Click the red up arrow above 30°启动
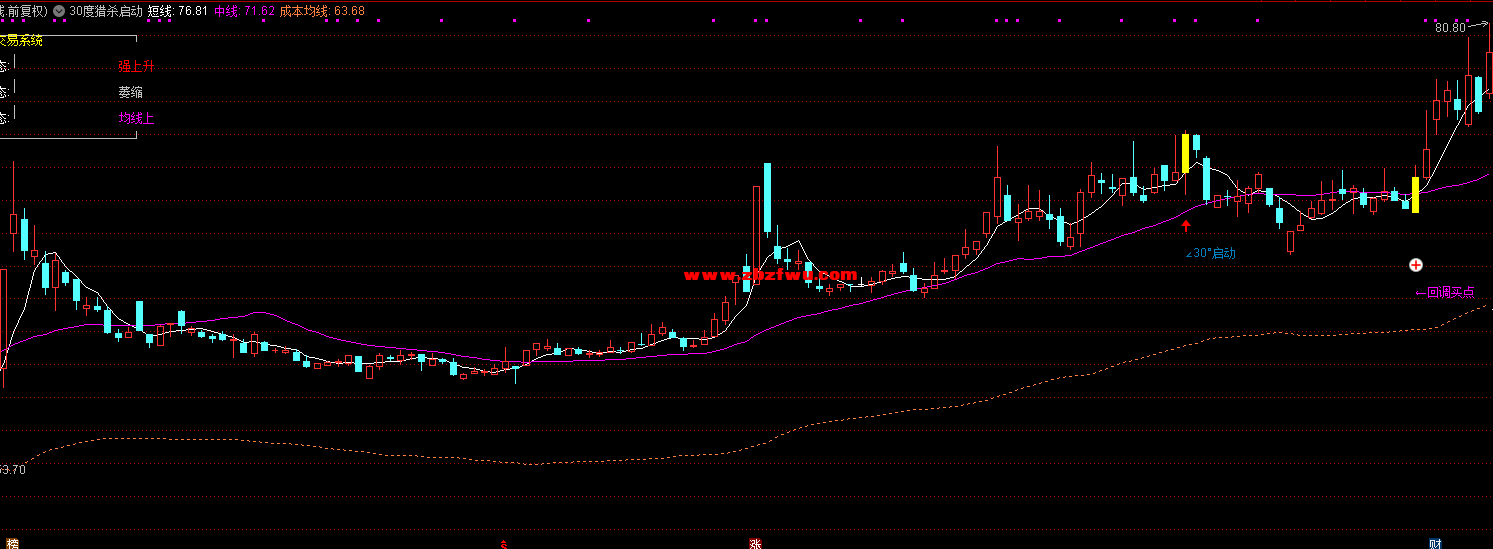Image resolution: width=1493 pixels, height=549 pixels. 1186,227
